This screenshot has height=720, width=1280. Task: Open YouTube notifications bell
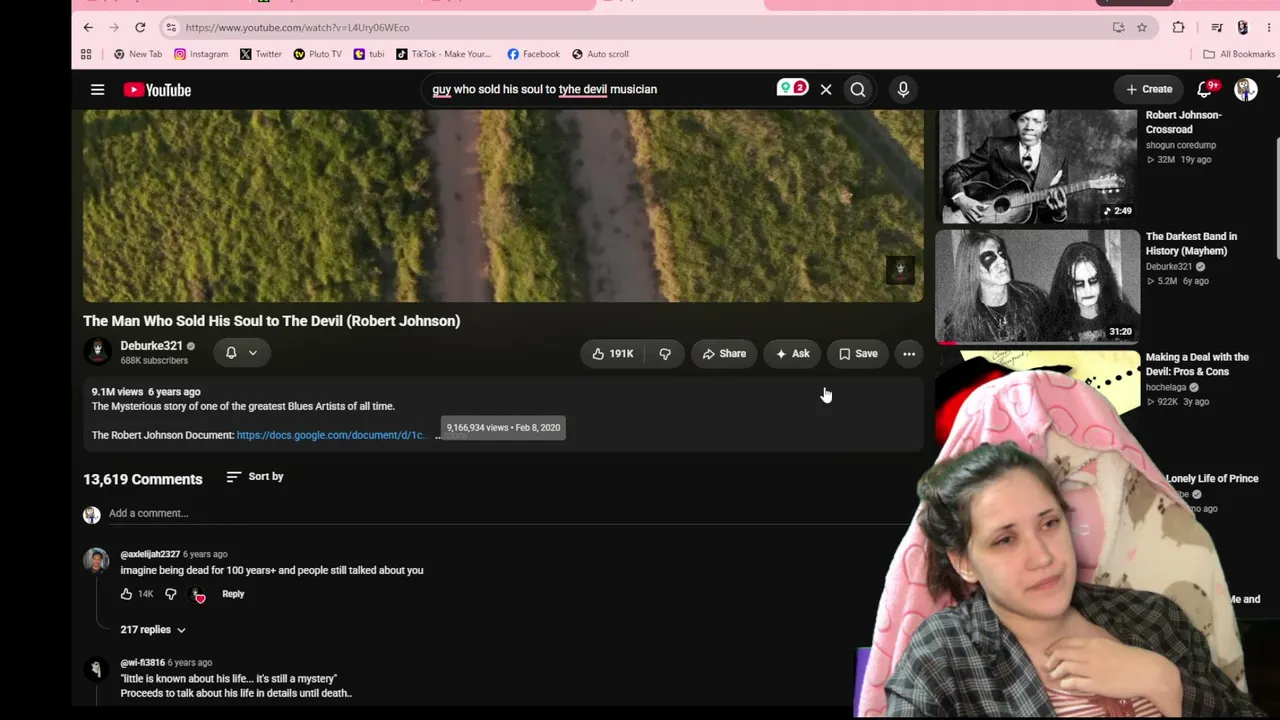click(1205, 90)
